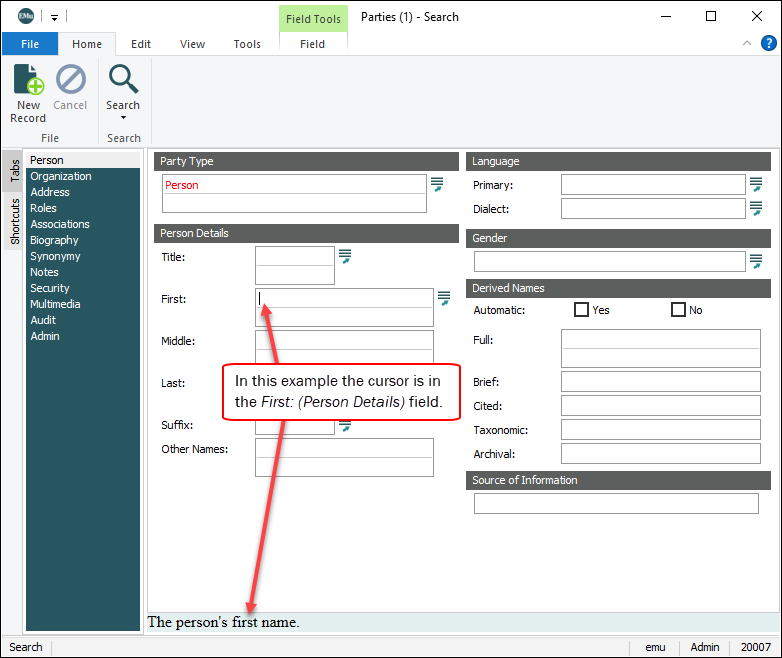Click into the Source of Information field
Image resolution: width=782 pixels, height=658 pixels.
[616, 503]
